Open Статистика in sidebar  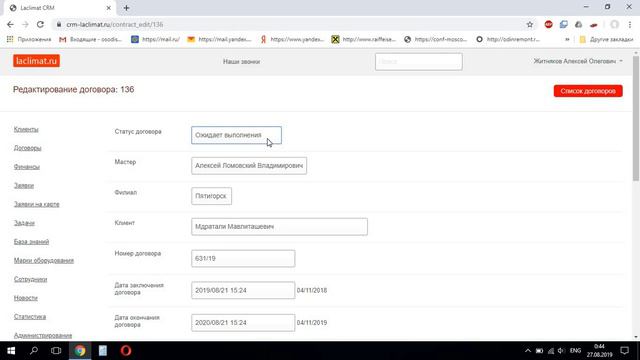pyautogui.click(x=30, y=317)
